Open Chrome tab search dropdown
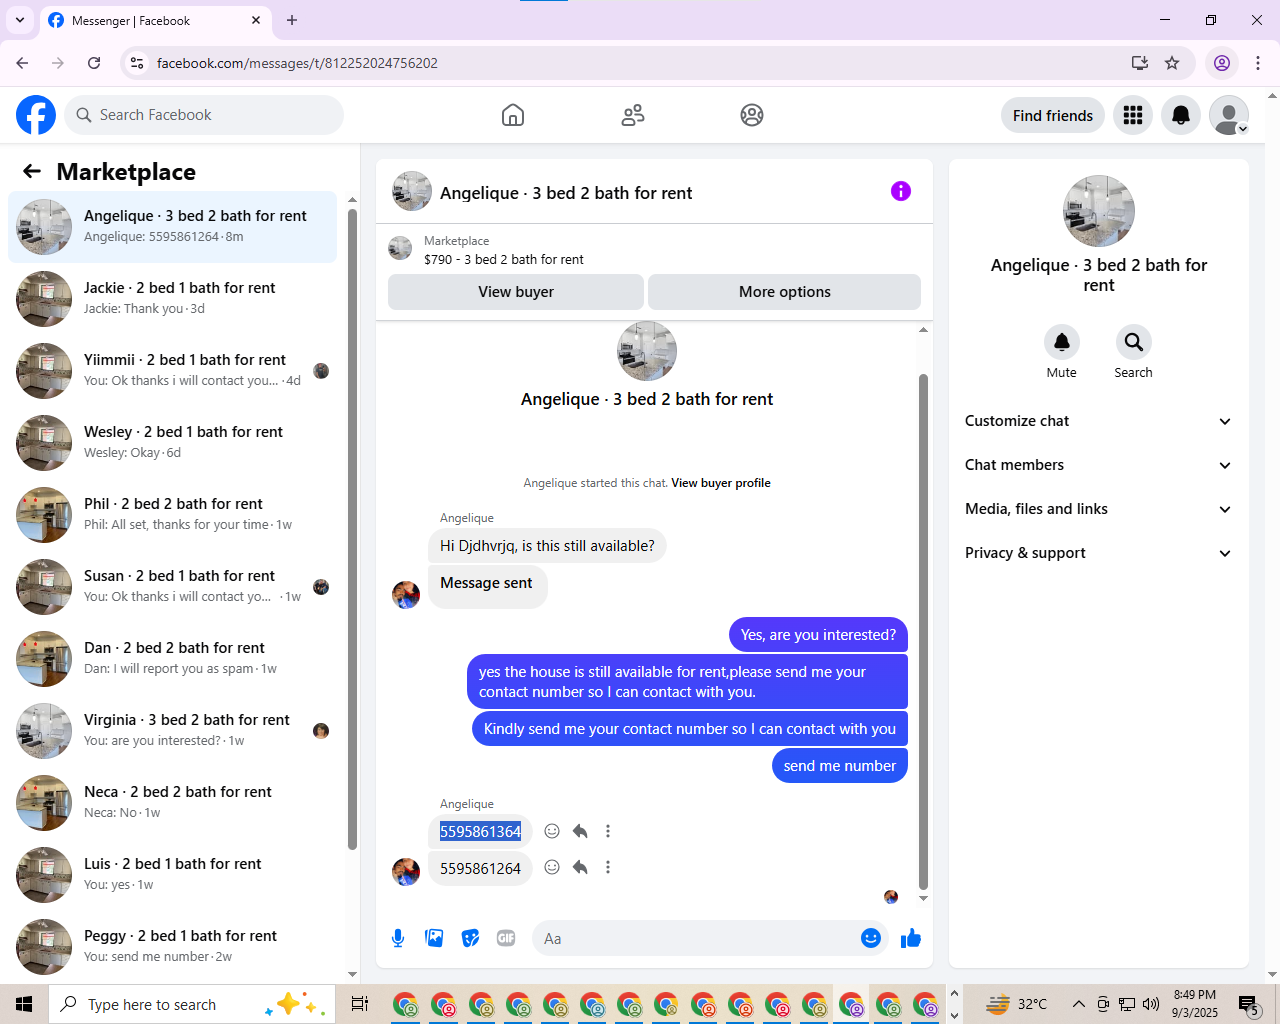This screenshot has width=1280, height=1024. tap(20, 20)
